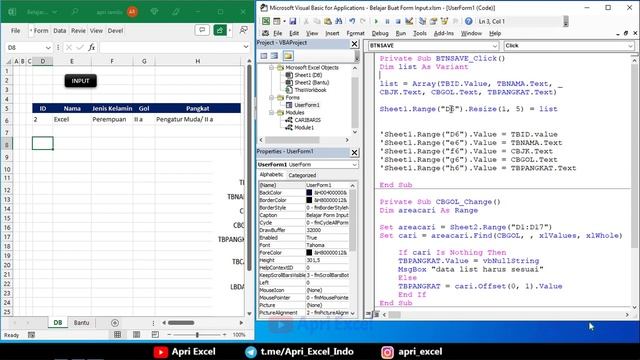The height and width of the screenshot is (360, 640).
Task: Select Sheet2 (Bantu) in project tree
Action: tap(312, 82)
